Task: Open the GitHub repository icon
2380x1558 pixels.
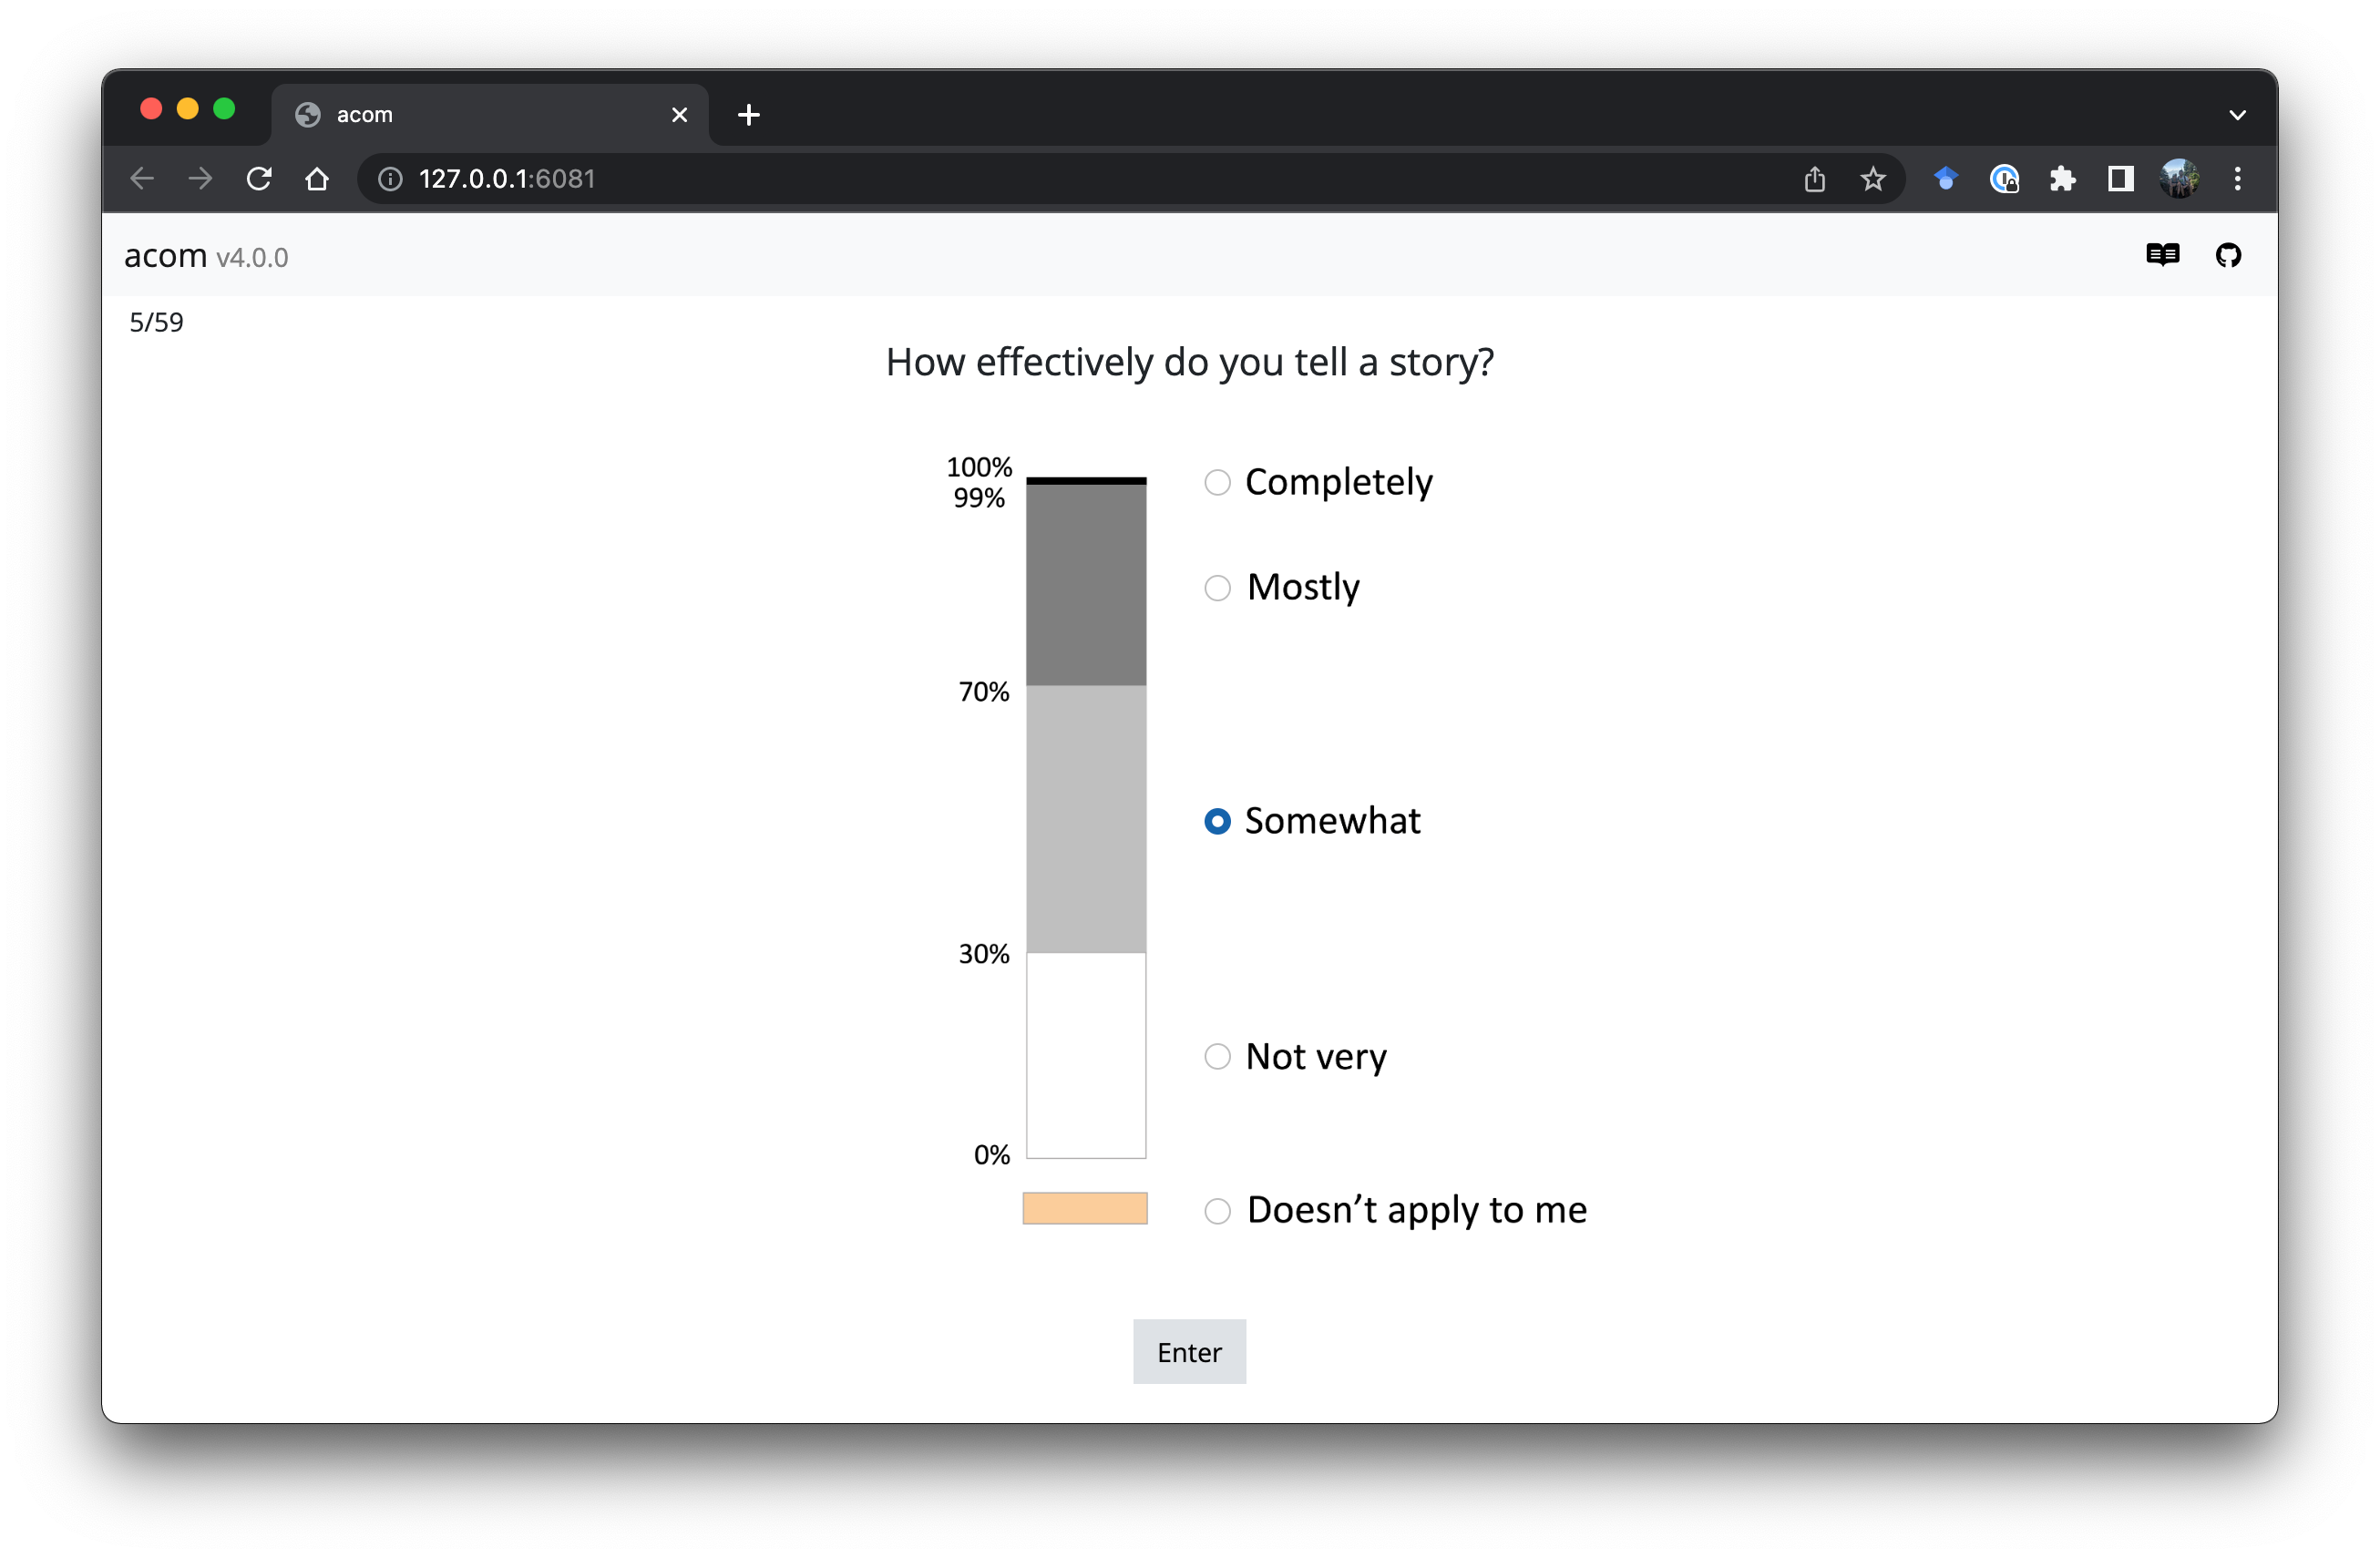Action: [2228, 256]
